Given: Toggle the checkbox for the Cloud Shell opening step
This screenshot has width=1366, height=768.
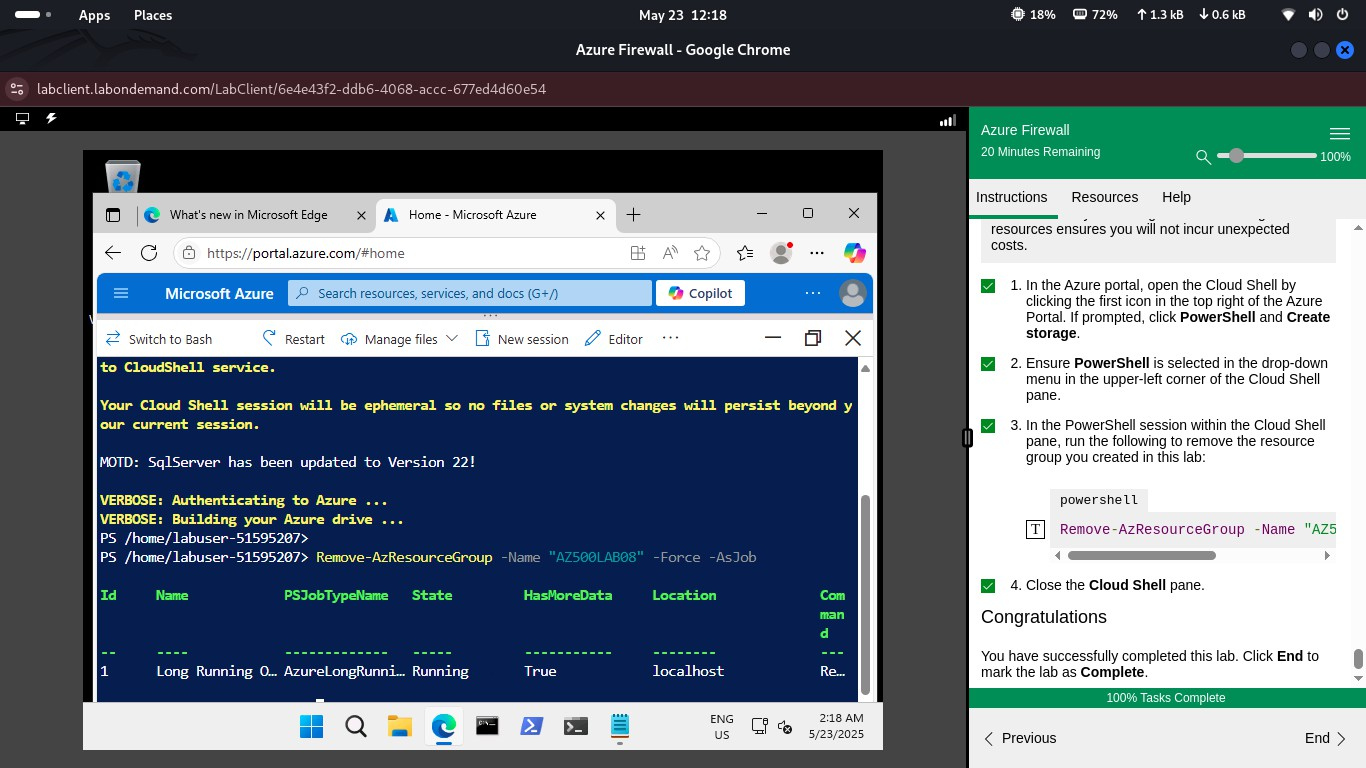Looking at the screenshot, I should [x=987, y=285].
